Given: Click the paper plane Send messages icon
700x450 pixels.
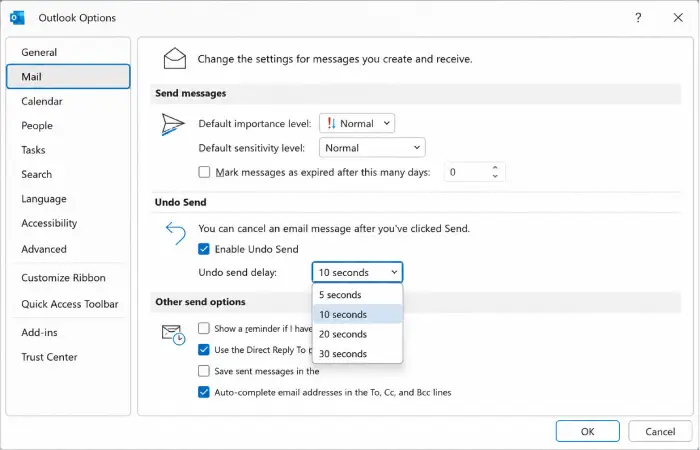Looking at the screenshot, I should pos(173,124).
